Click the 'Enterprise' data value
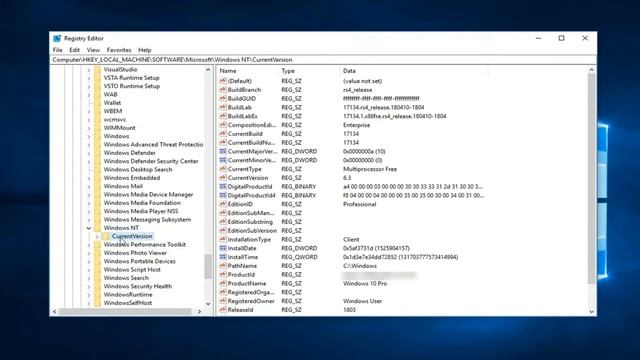 coord(356,125)
